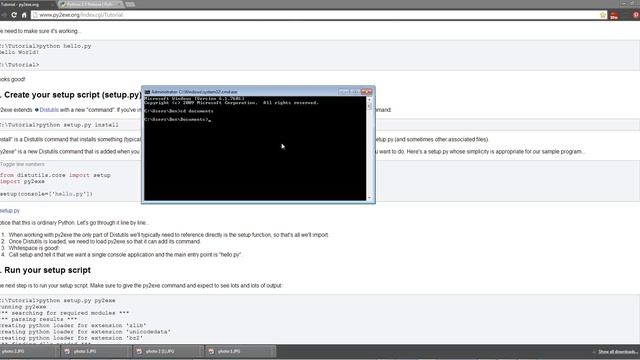The image size is (640, 360).
Task: Click the setup(console=['hello.py']) code line
Action: pyautogui.click(x=46, y=194)
